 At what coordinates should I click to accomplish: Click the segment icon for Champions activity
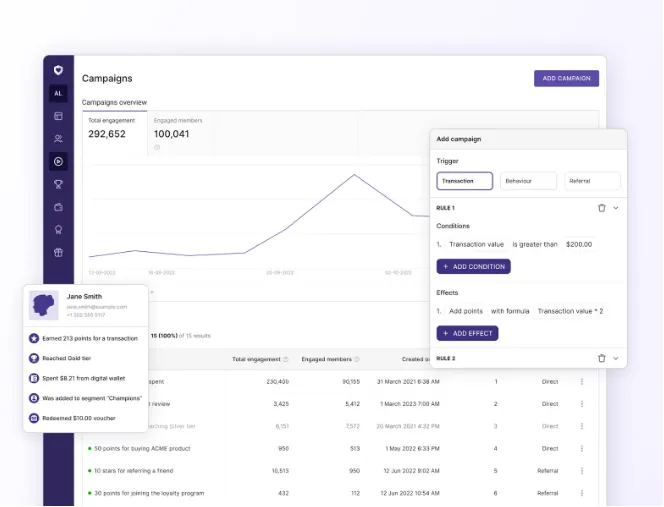[34, 398]
